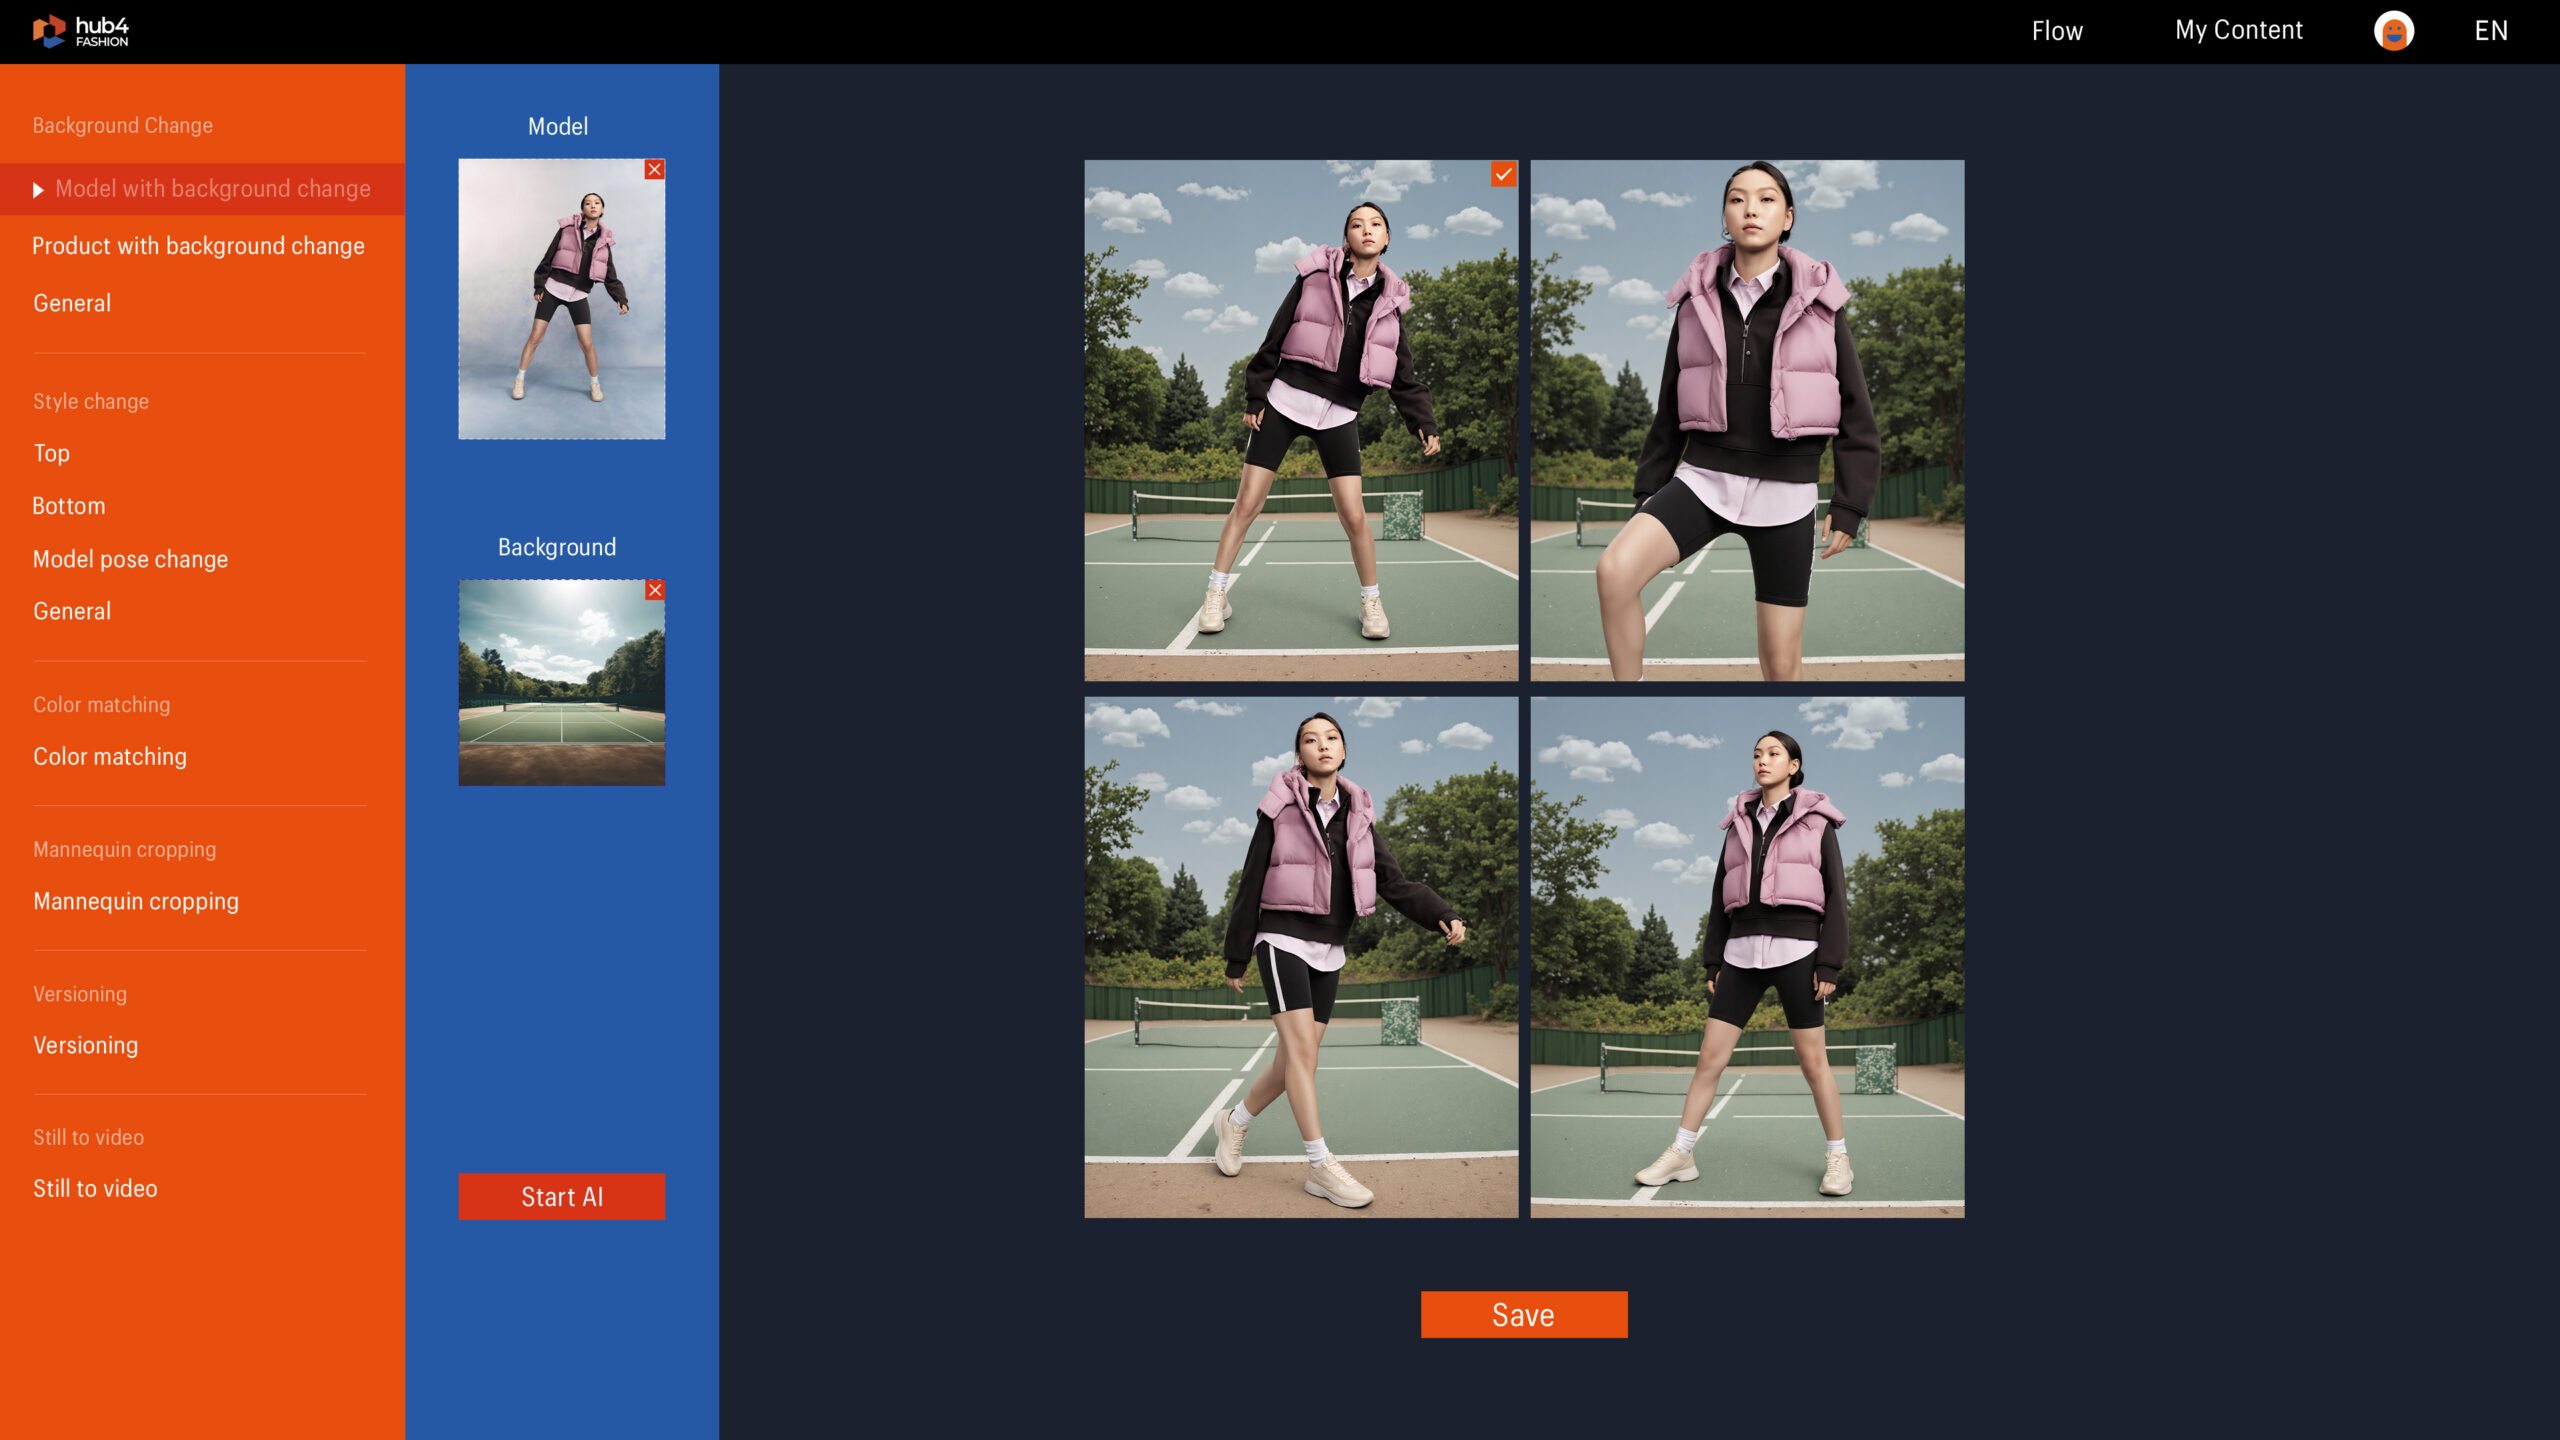Select the top-left wide stance result image
This screenshot has height=1440, width=2560.
tap(1301, 421)
